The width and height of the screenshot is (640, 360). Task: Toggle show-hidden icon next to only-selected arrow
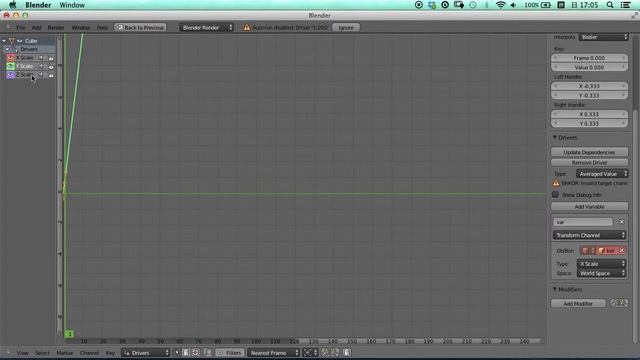pos(186,353)
